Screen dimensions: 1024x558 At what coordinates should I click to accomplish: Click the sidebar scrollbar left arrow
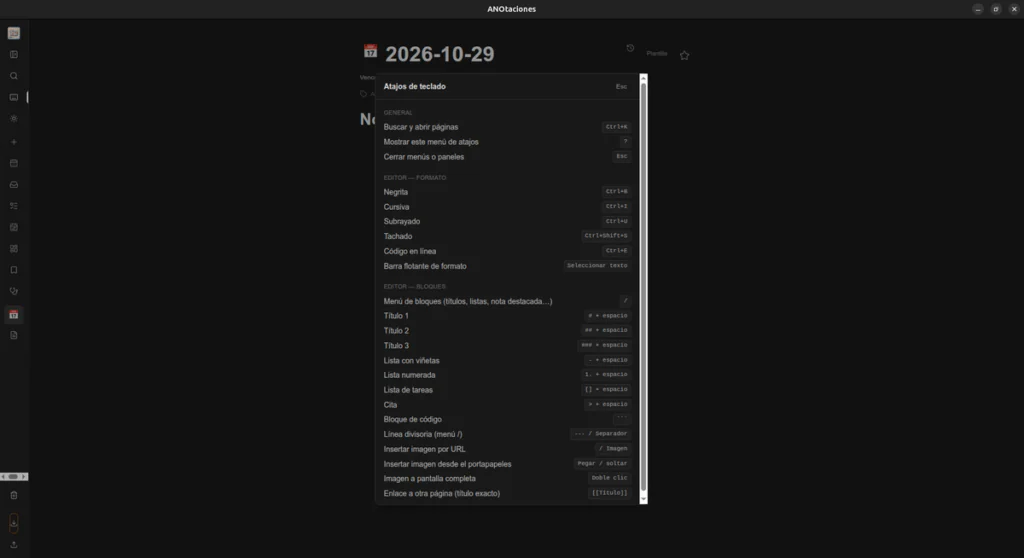click(x=3, y=477)
